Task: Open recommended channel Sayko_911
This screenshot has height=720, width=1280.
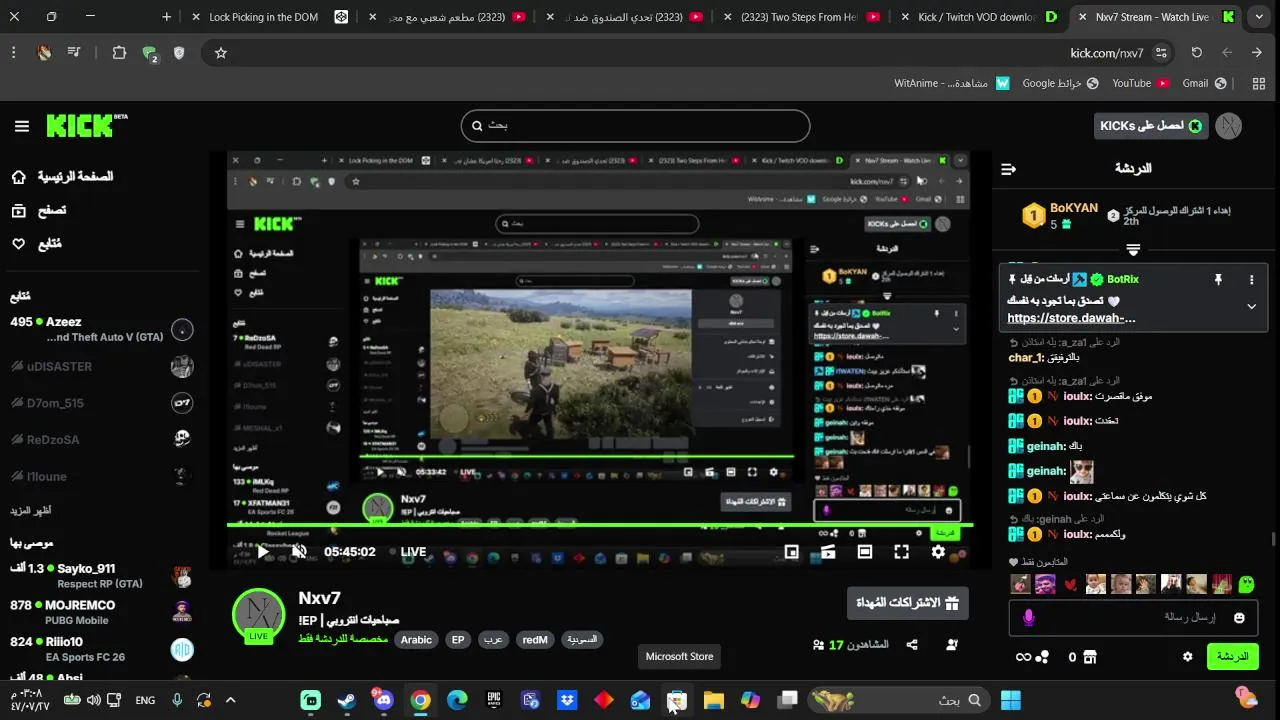Action: 100,576
